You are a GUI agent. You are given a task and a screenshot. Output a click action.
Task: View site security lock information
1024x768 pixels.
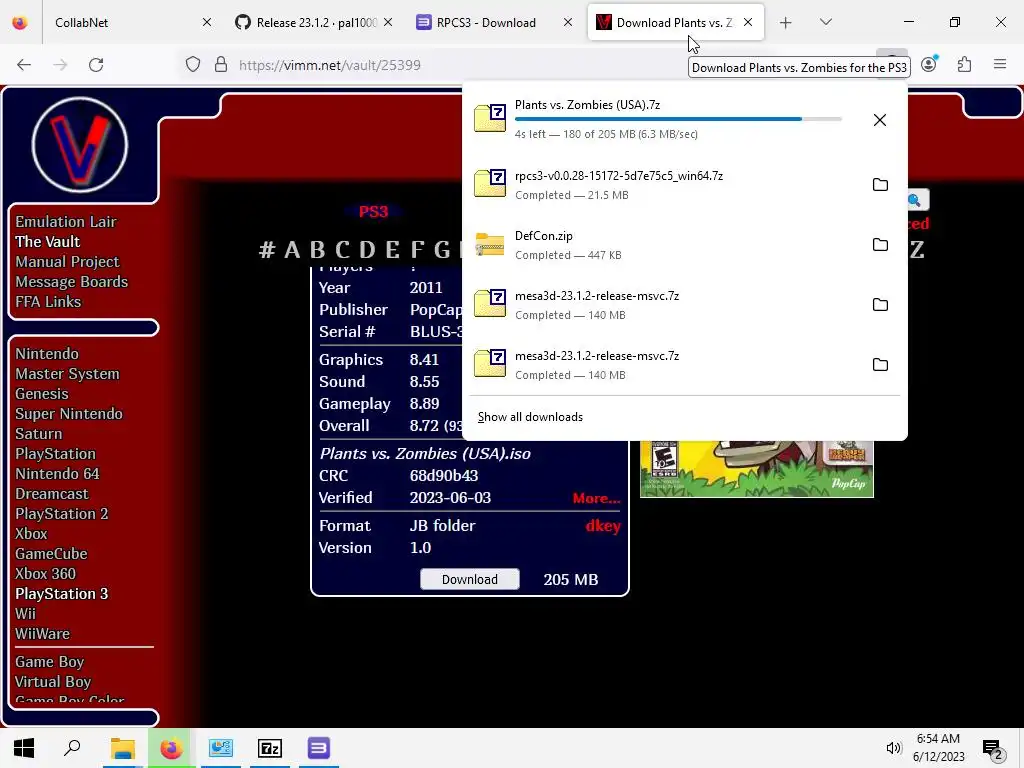[221, 65]
